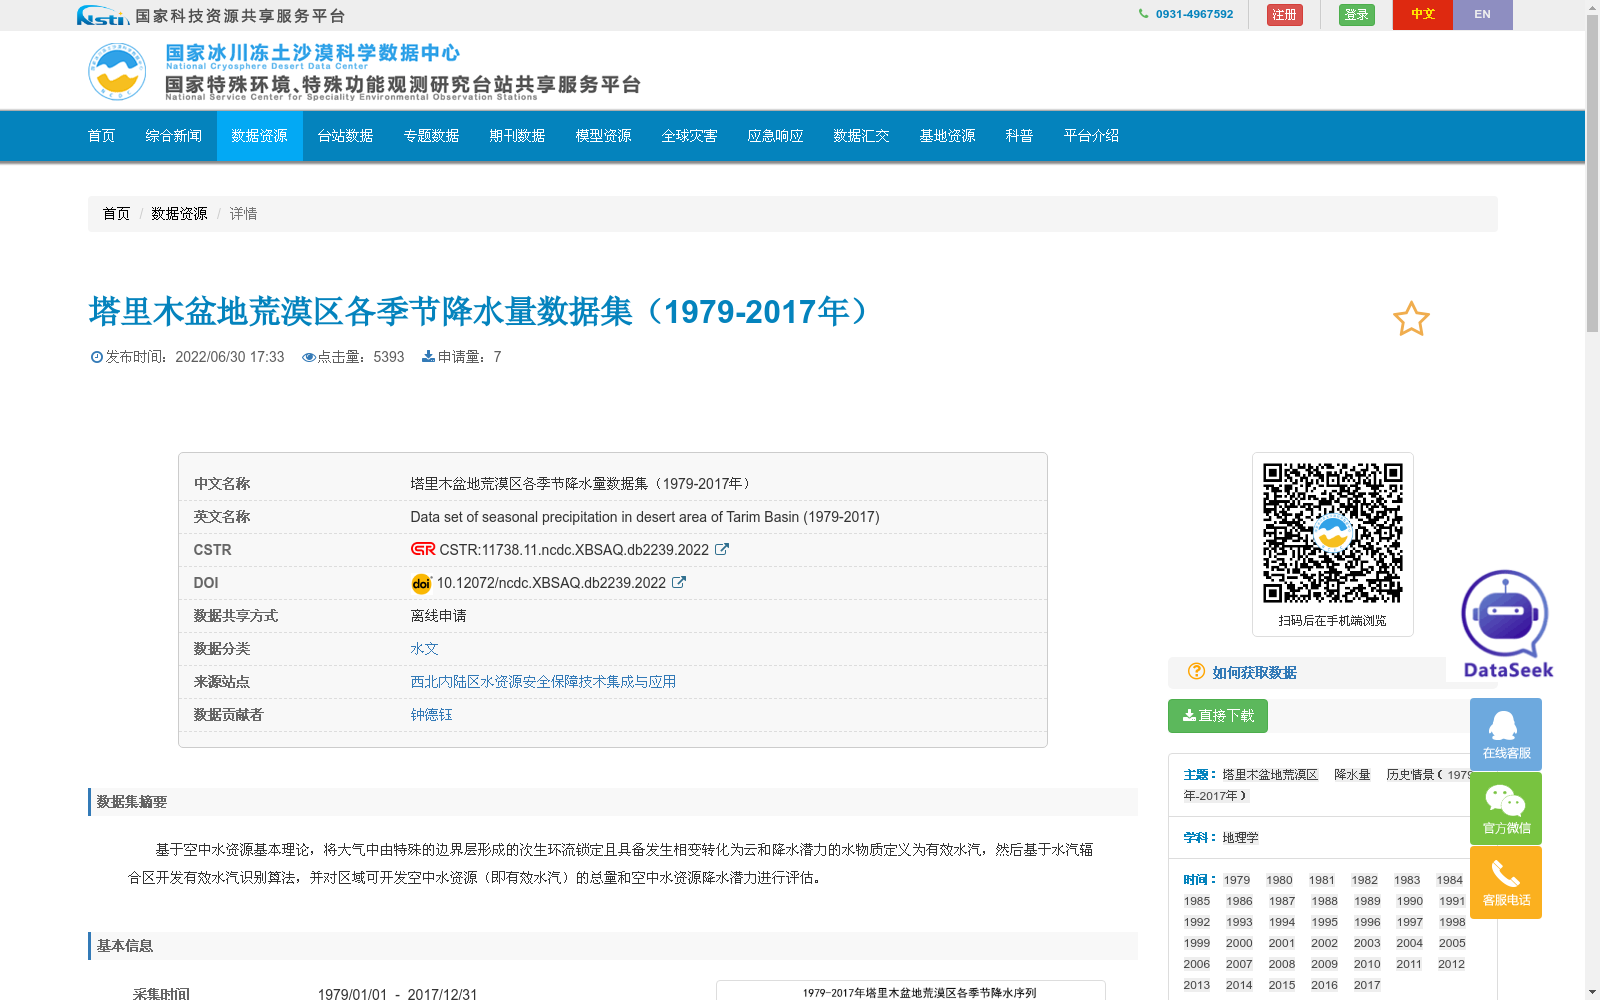Image resolution: width=1600 pixels, height=1000 pixels.
Task: Click the 如何获取数据 question mark icon
Action: [1196, 672]
